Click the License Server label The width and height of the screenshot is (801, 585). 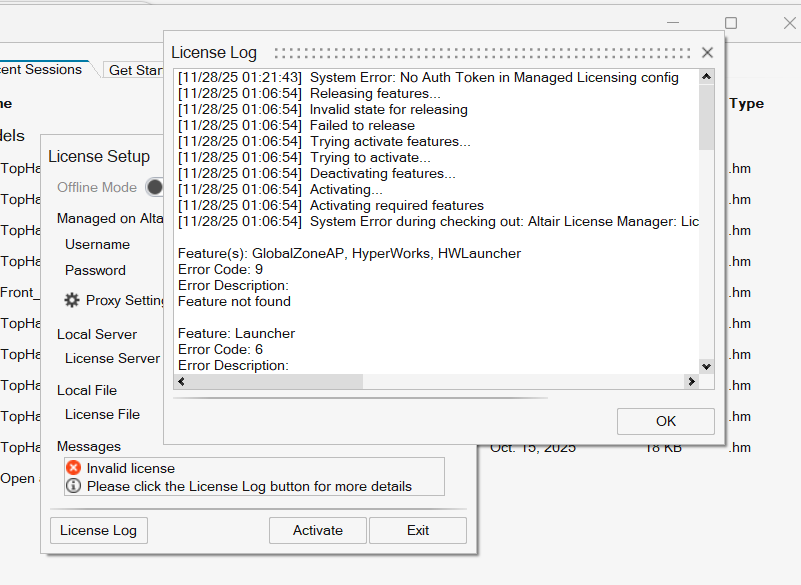point(112,359)
